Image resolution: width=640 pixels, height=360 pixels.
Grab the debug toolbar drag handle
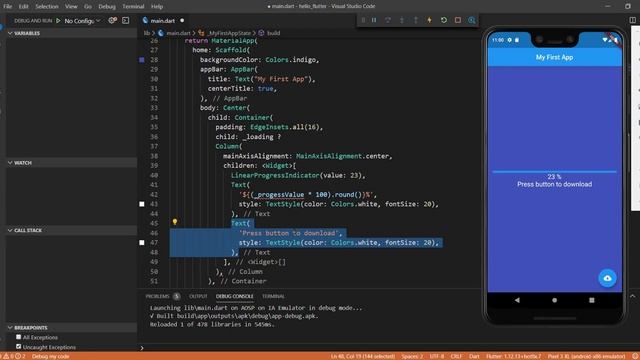[x=363, y=20]
